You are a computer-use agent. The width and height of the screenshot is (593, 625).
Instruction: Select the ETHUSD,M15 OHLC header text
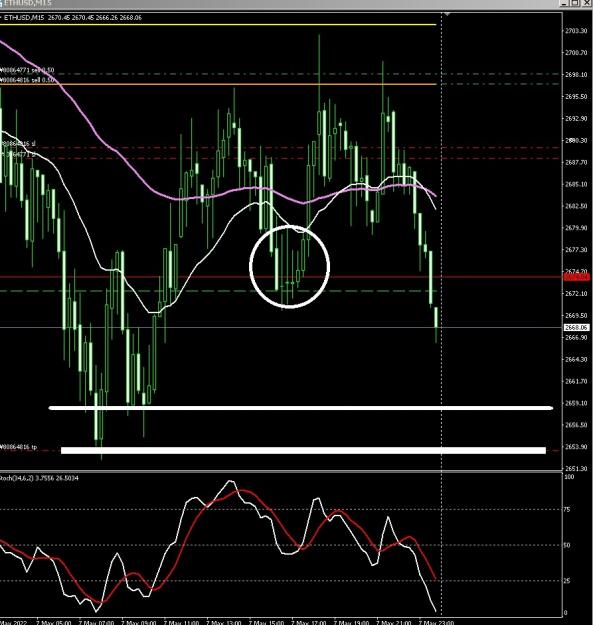73,18
